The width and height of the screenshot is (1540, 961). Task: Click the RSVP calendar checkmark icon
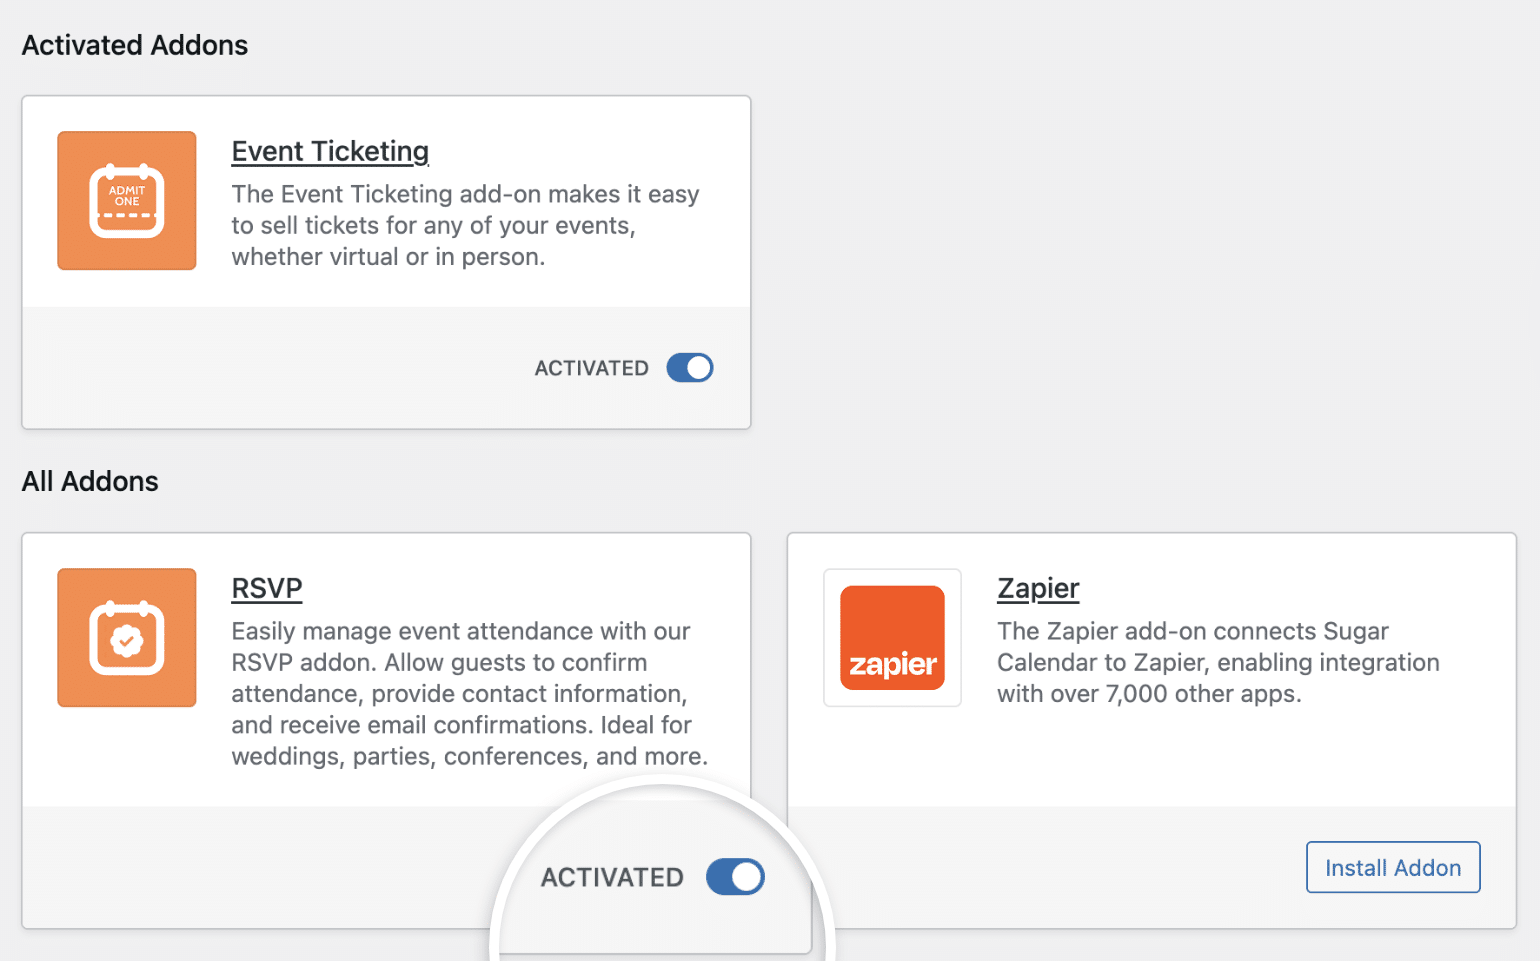pos(127,638)
